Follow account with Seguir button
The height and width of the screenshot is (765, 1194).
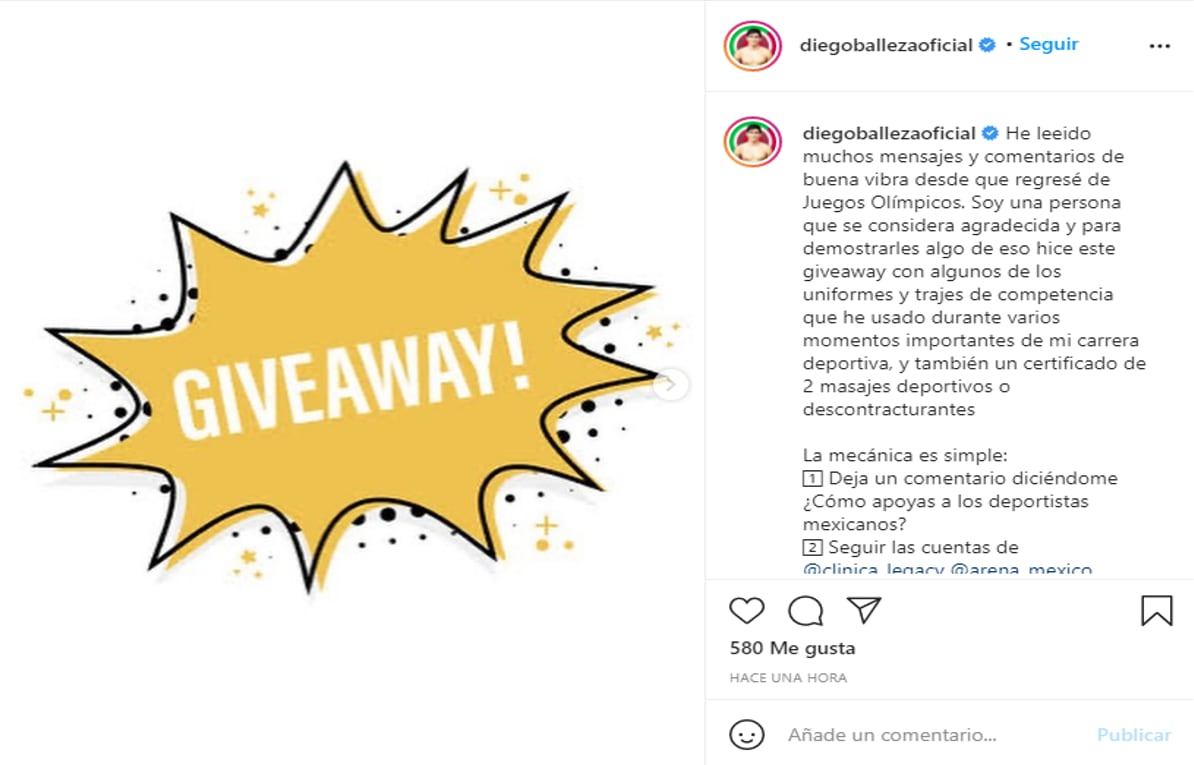(1049, 44)
